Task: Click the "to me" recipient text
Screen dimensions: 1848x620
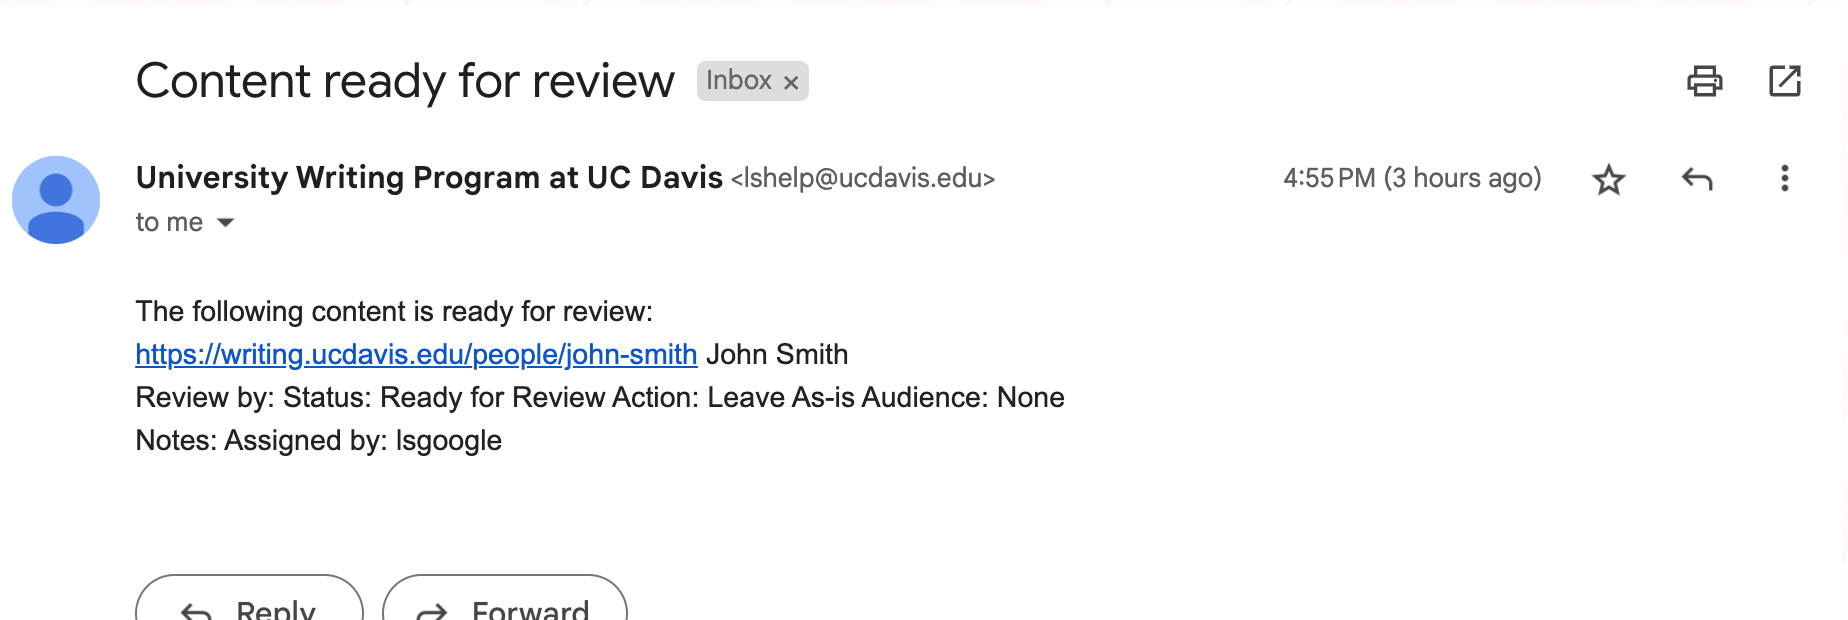Action: coord(169,223)
